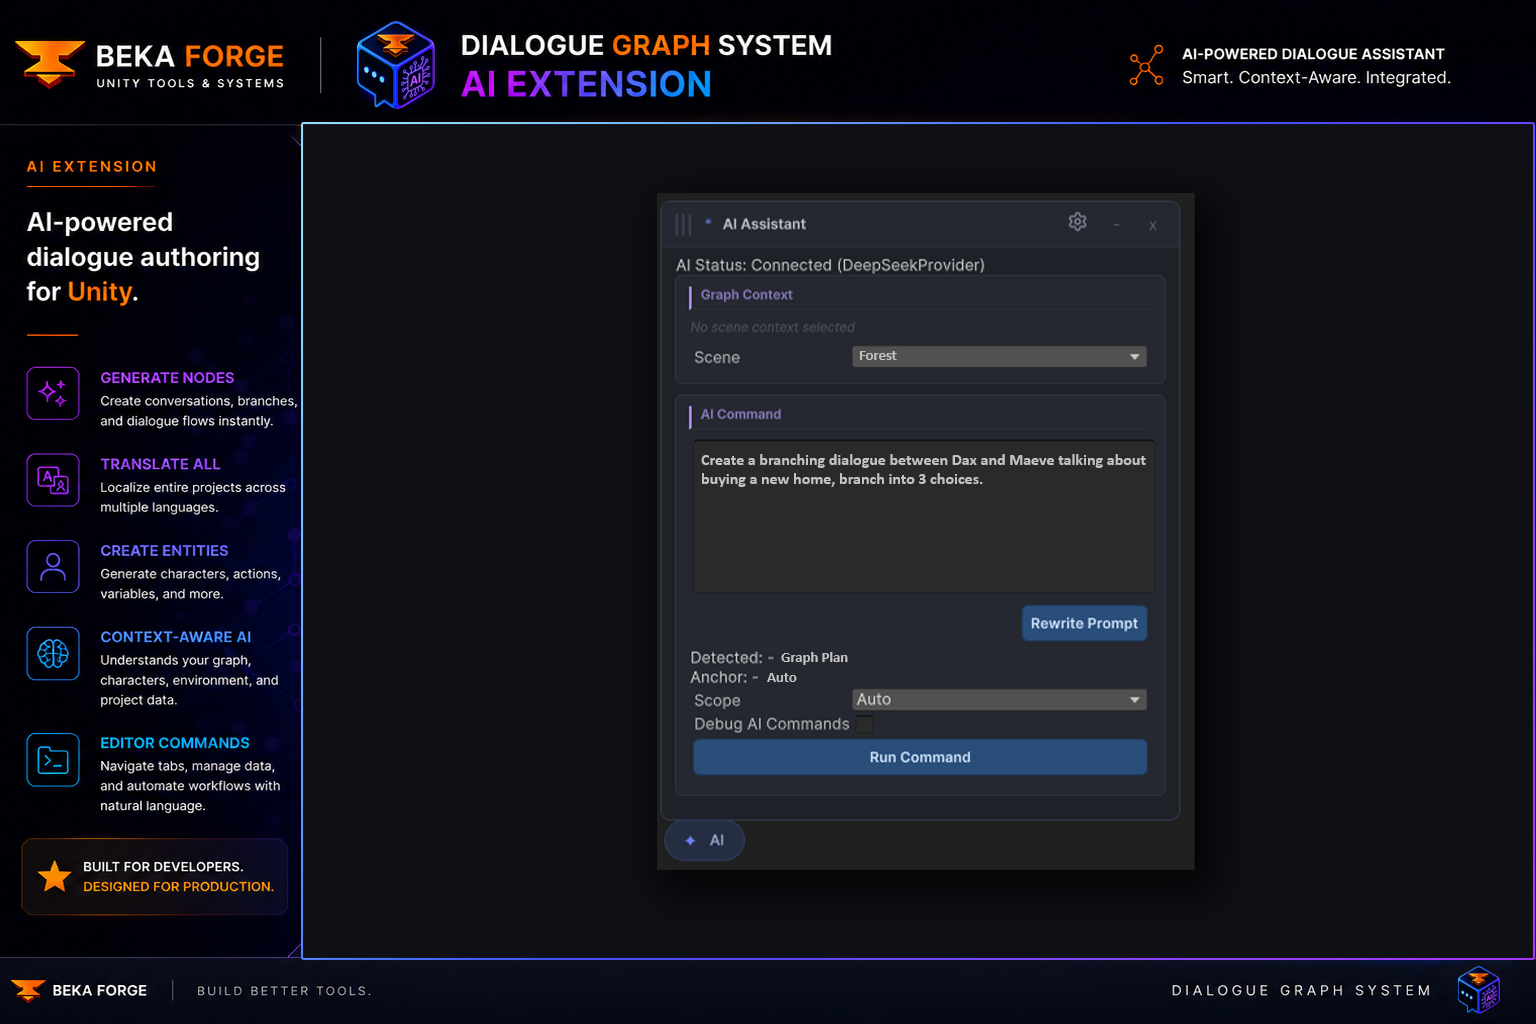
Task: Click the GENERATE NODES heading
Action: (x=167, y=378)
